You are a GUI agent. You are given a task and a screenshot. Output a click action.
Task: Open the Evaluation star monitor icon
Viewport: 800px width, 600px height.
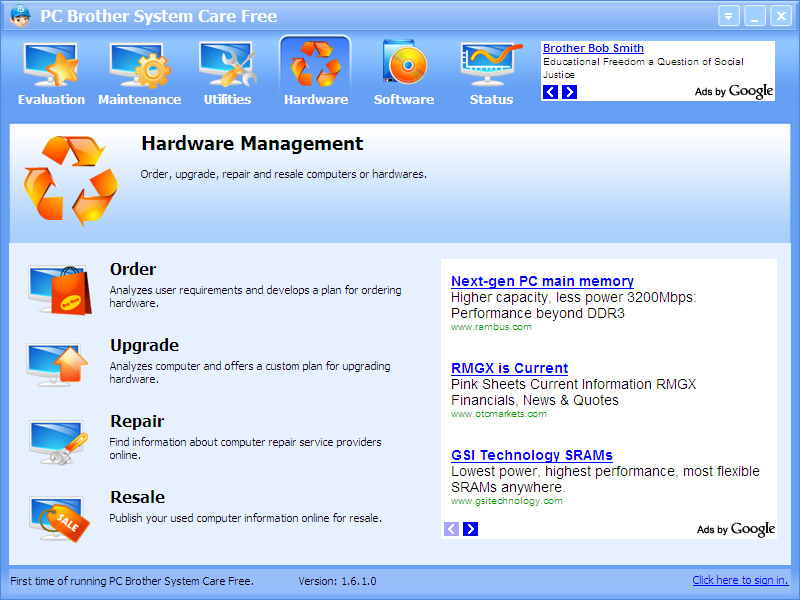(x=51, y=65)
